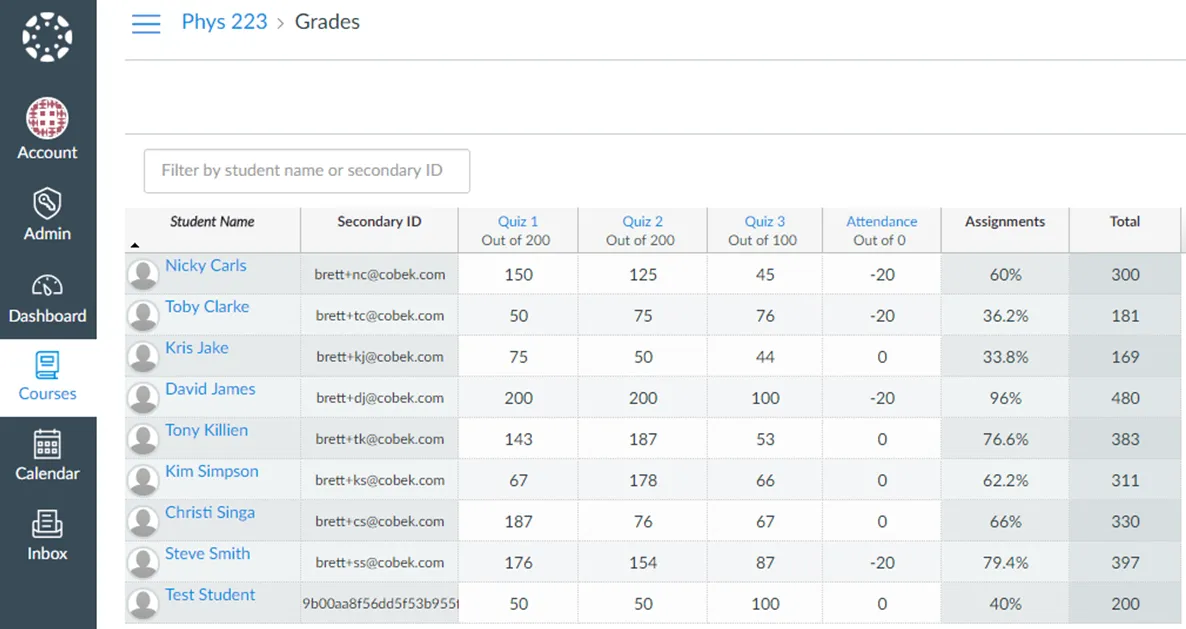1186x629 pixels.
Task: Select Christi Singa's Quiz 1 score 187
Action: point(518,521)
